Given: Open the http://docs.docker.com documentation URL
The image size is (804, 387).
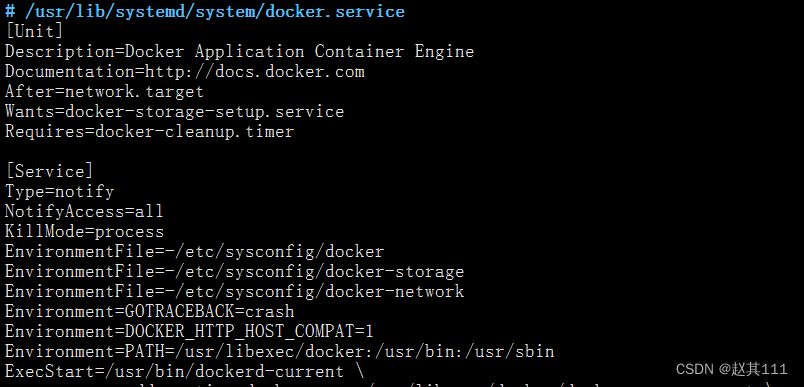Looking at the screenshot, I should click(x=255, y=71).
